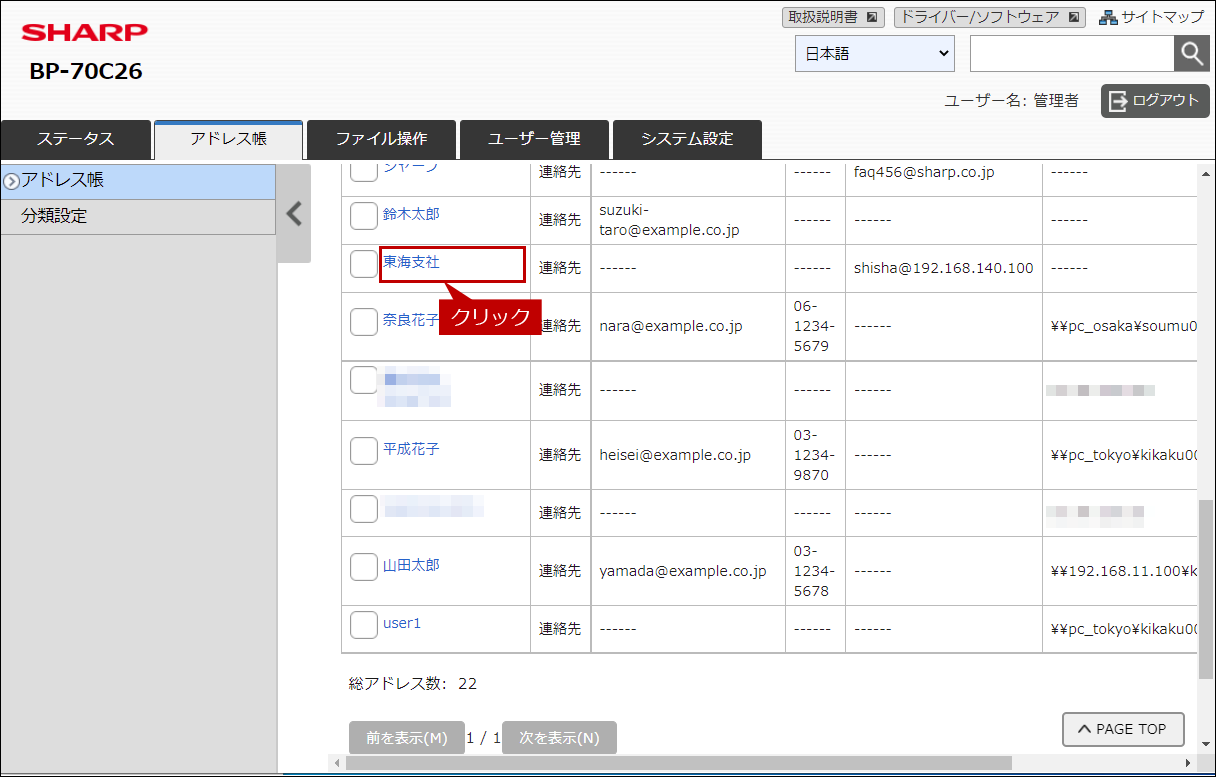Open the 日本語 language dropdown
Viewport: 1216px width, 777px height.
875,54
